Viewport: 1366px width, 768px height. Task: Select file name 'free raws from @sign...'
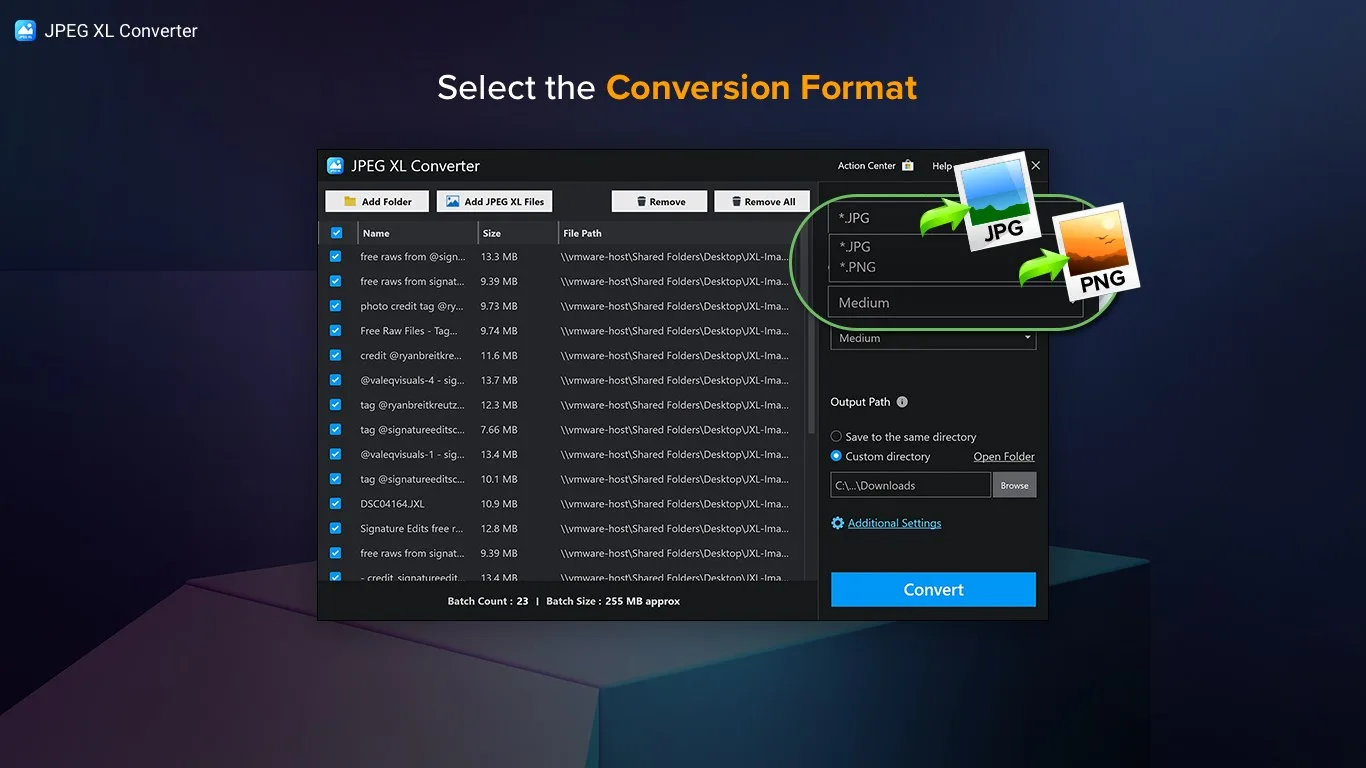pos(412,257)
